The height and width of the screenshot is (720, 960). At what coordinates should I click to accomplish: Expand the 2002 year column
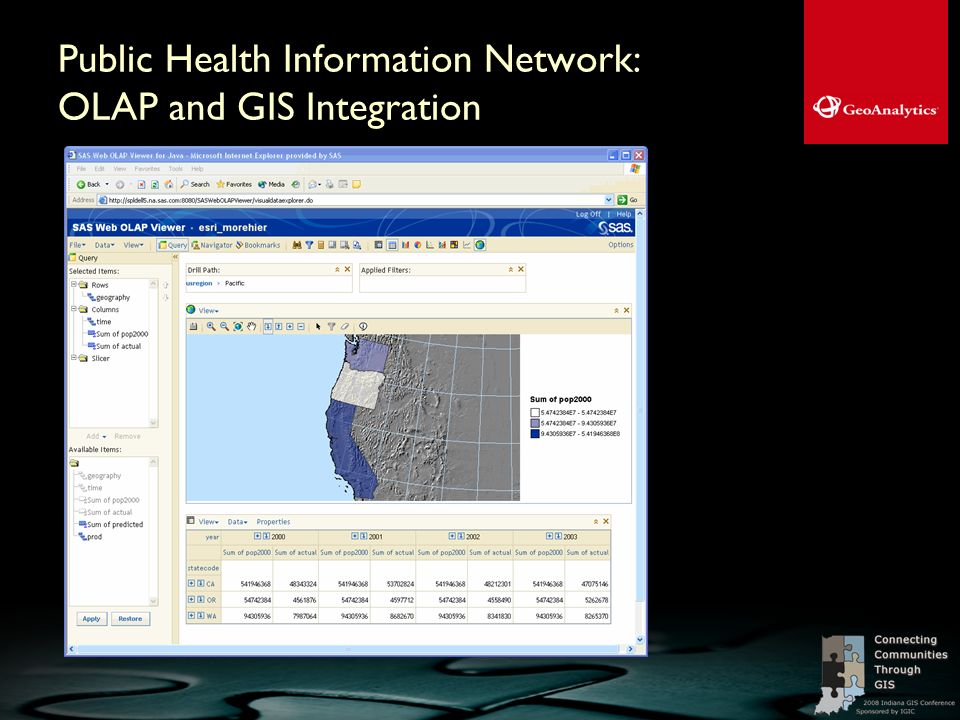click(452, 536)
